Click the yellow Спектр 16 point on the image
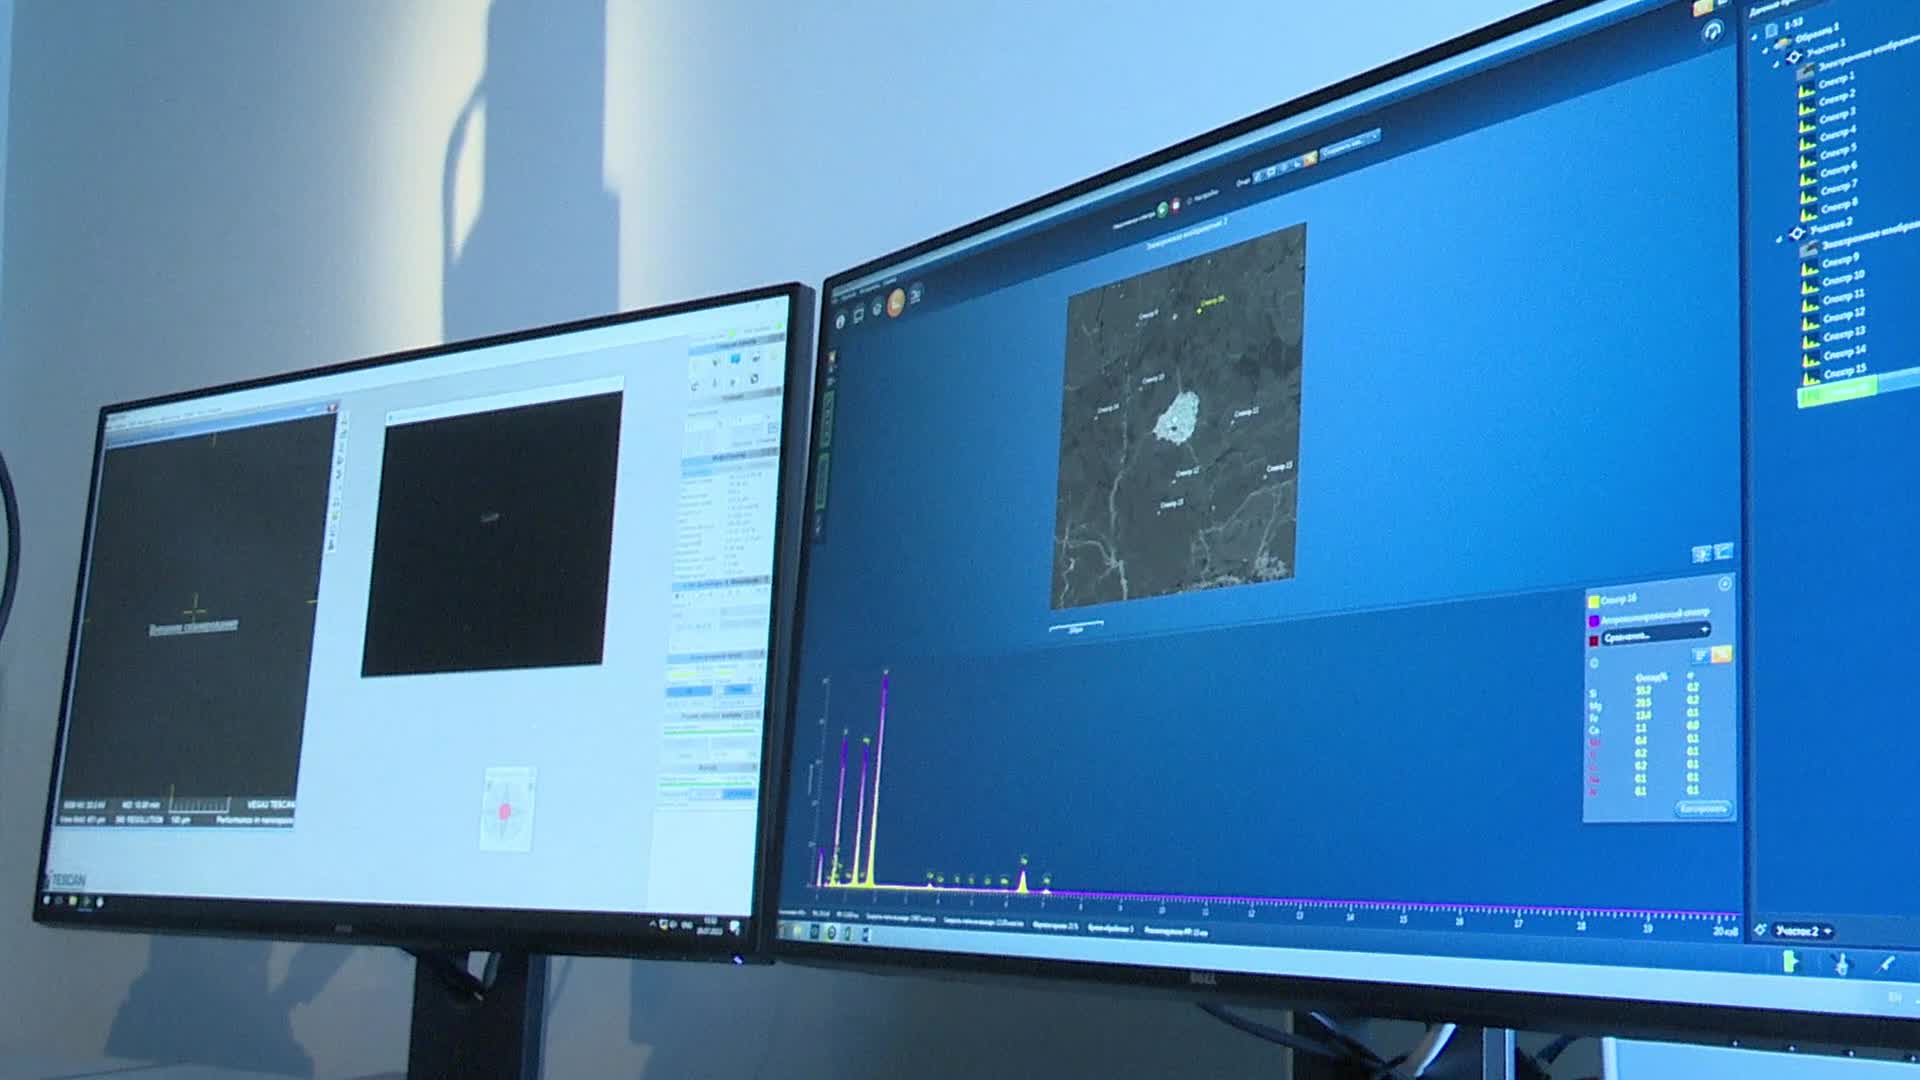 1198,311
